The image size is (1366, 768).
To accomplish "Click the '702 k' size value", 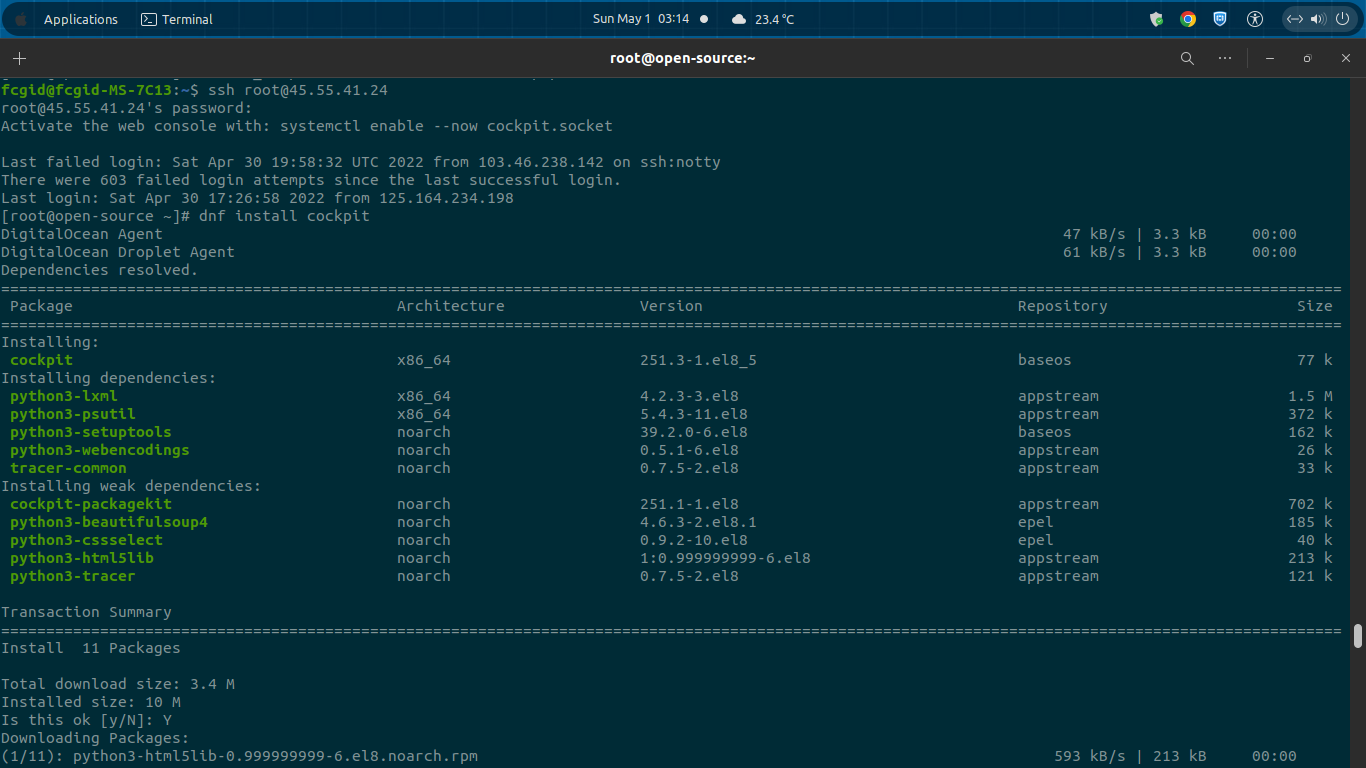I will point(1311,504).
